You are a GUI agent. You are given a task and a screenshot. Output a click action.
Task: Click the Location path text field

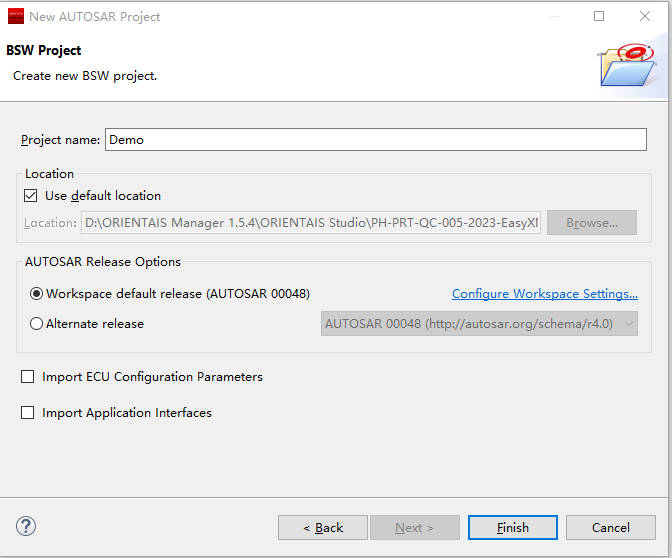tap(311, 223)
